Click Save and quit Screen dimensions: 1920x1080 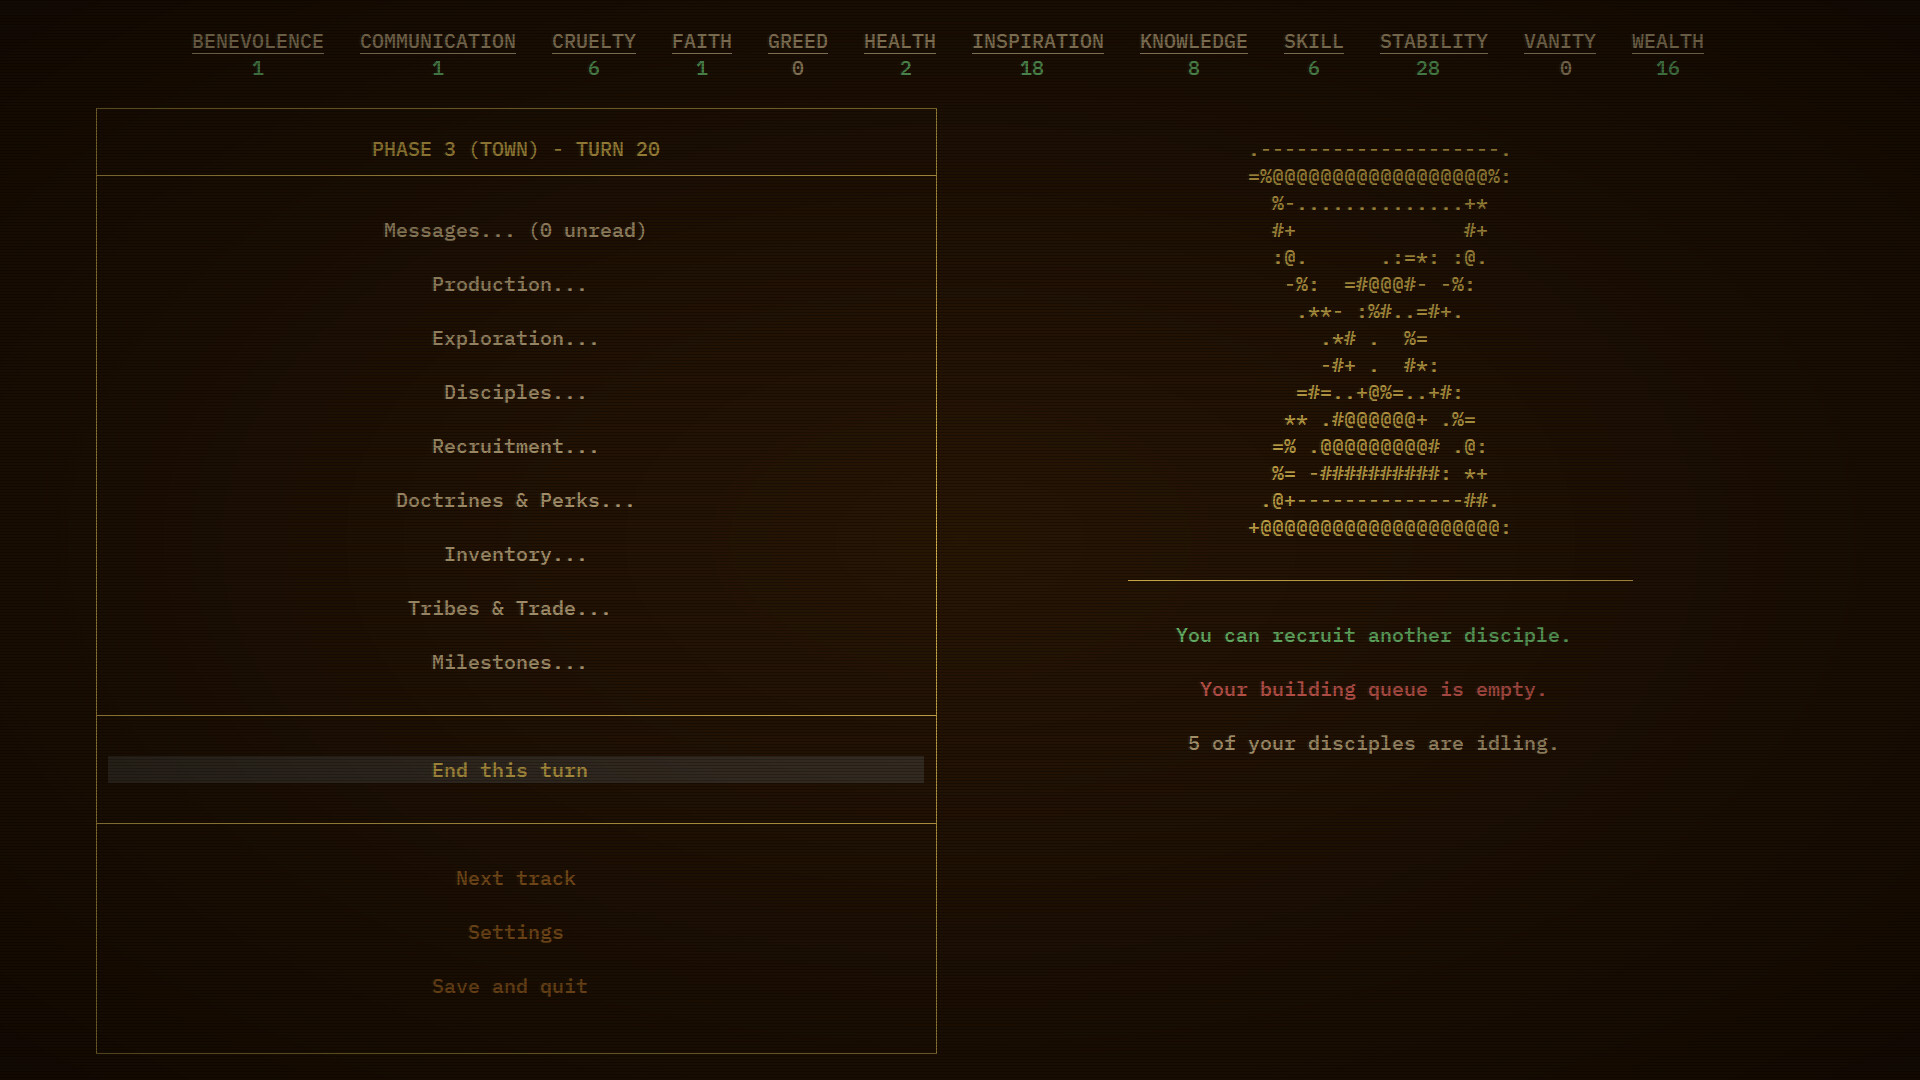coord(509,987)
